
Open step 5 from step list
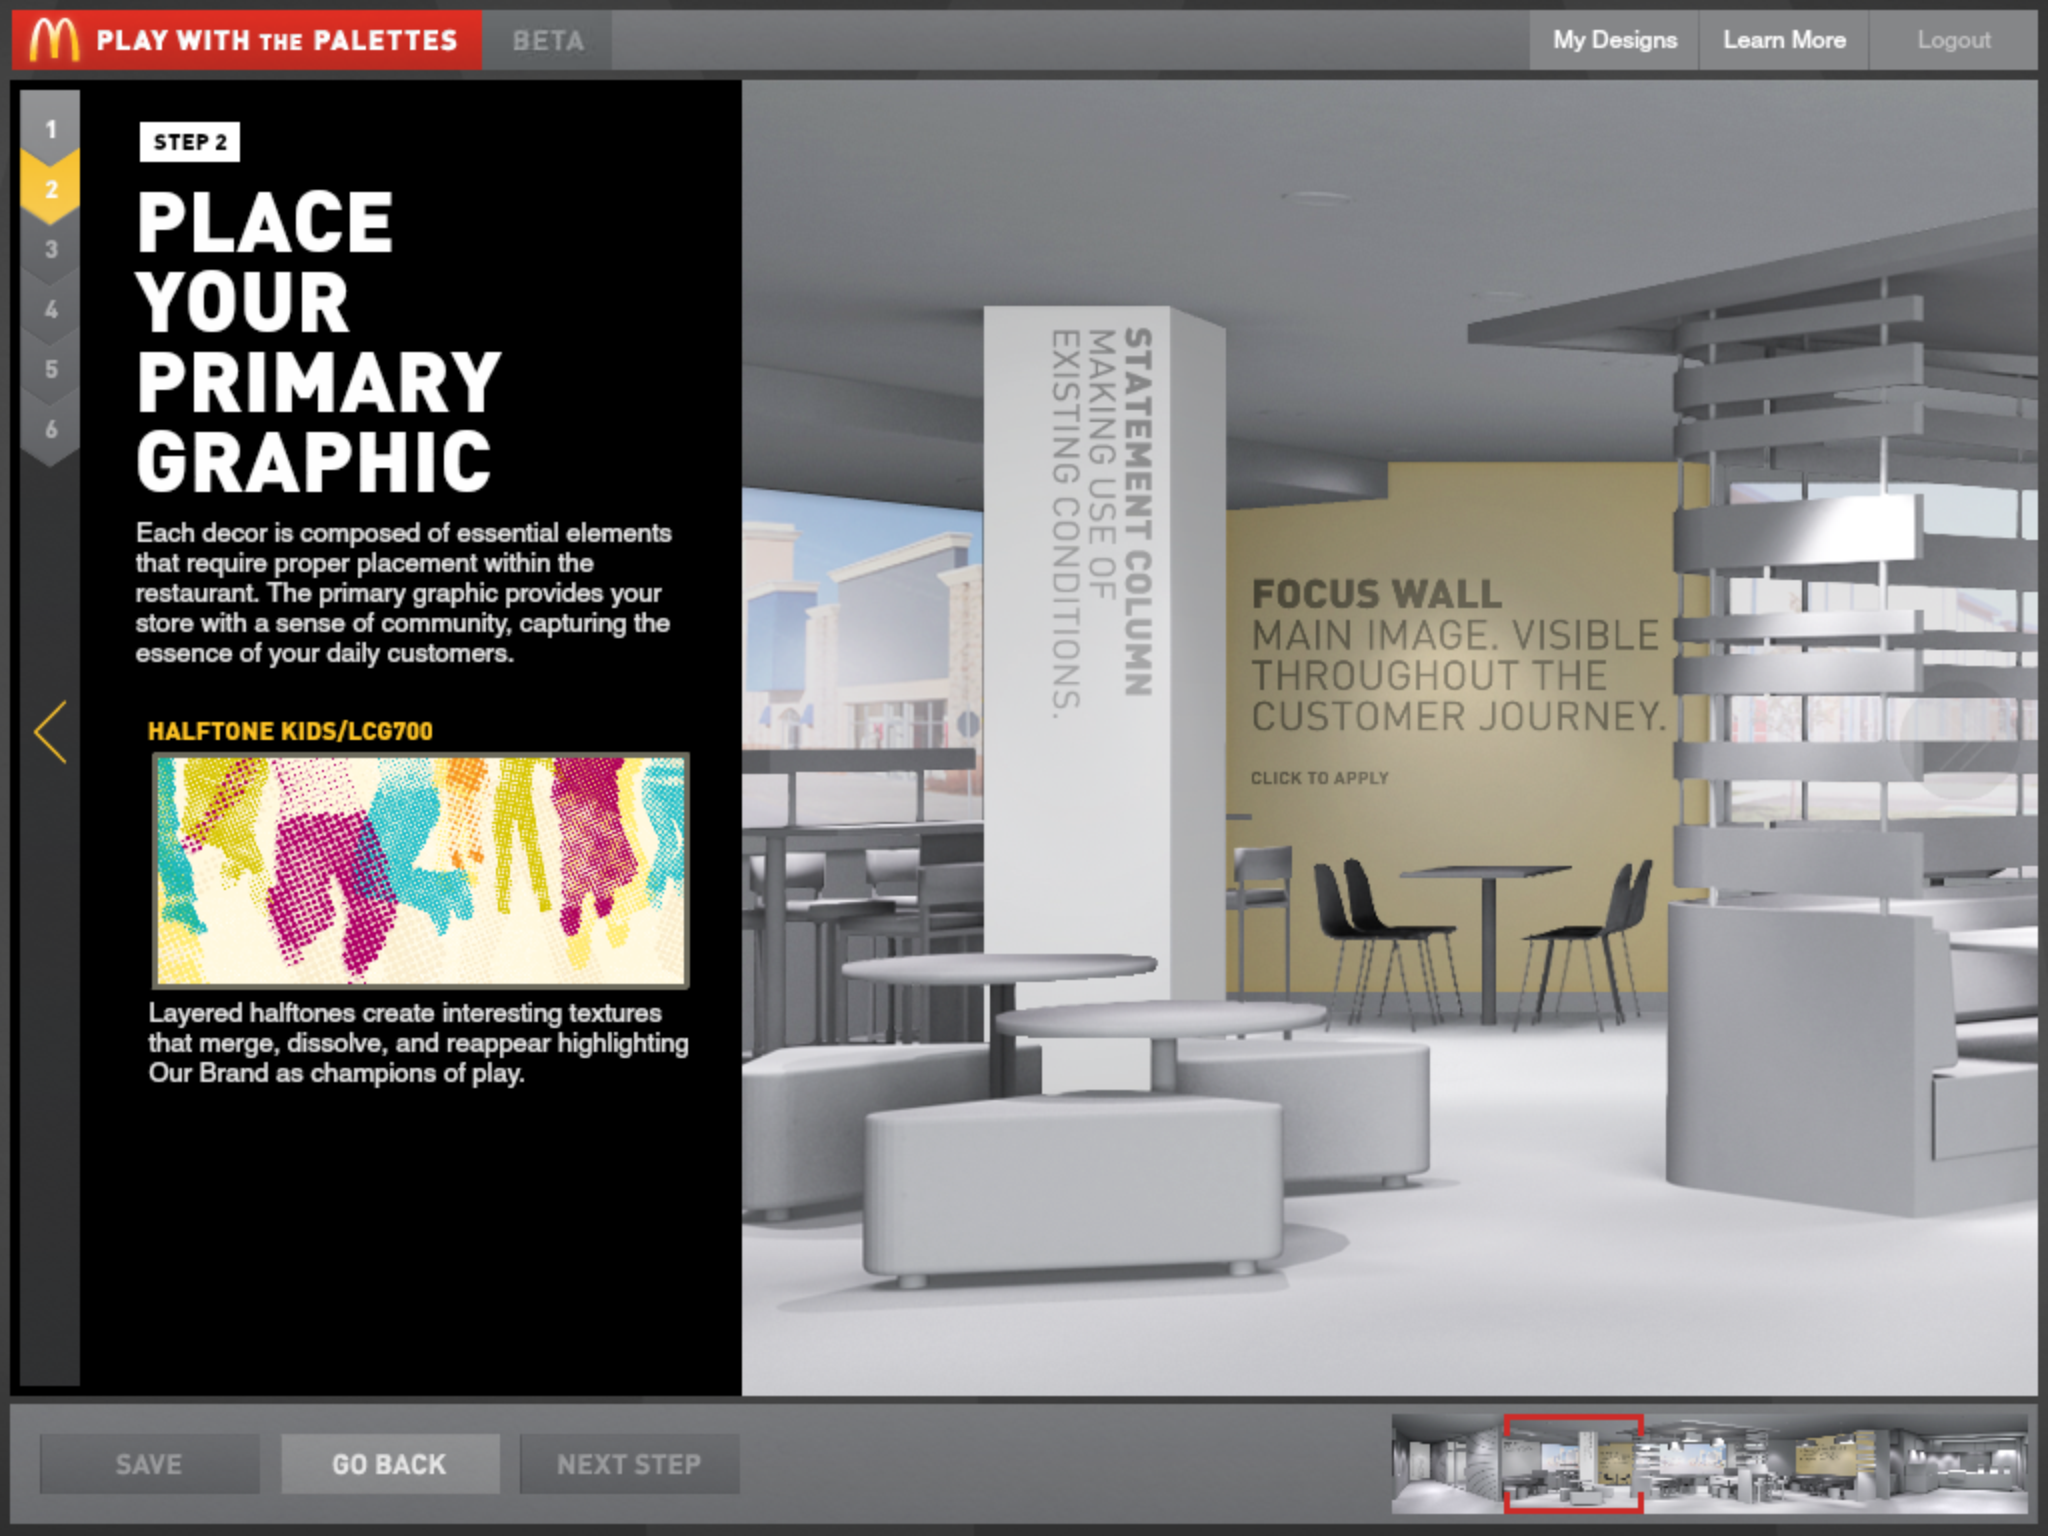pos(51,369)
